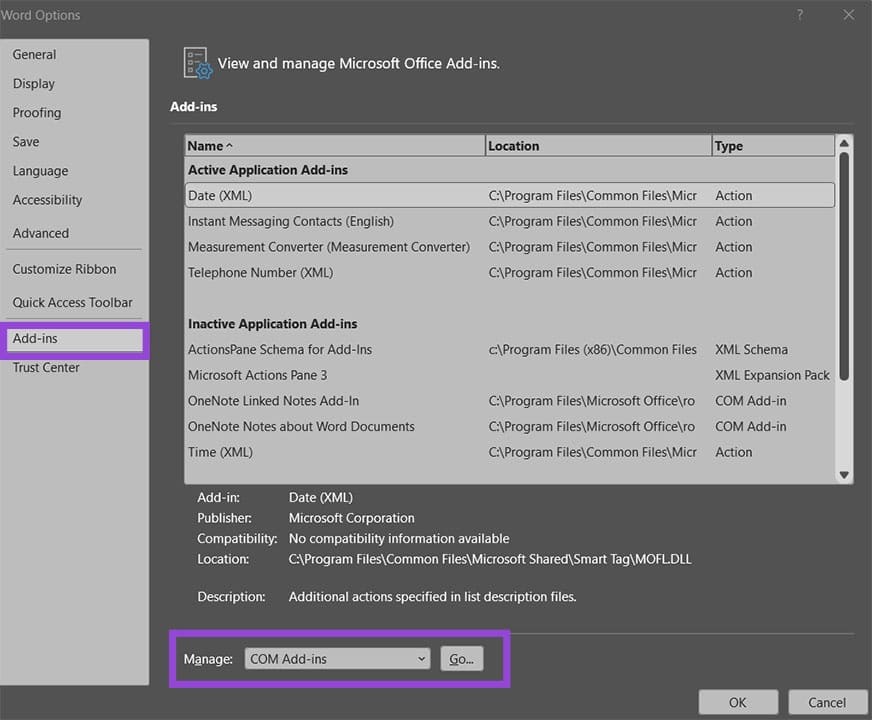This screenshot has width=872, height=720.
Task: Switch to the Trust Center section
Action: 45,367
